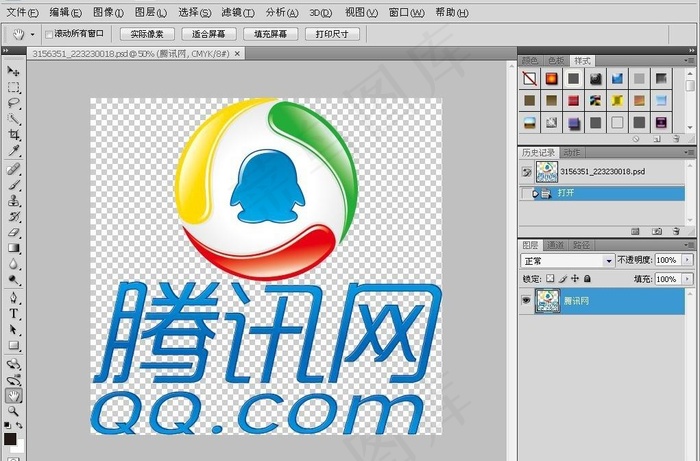
Task: Select the Hand tool in toolbox
Action: 13,396
